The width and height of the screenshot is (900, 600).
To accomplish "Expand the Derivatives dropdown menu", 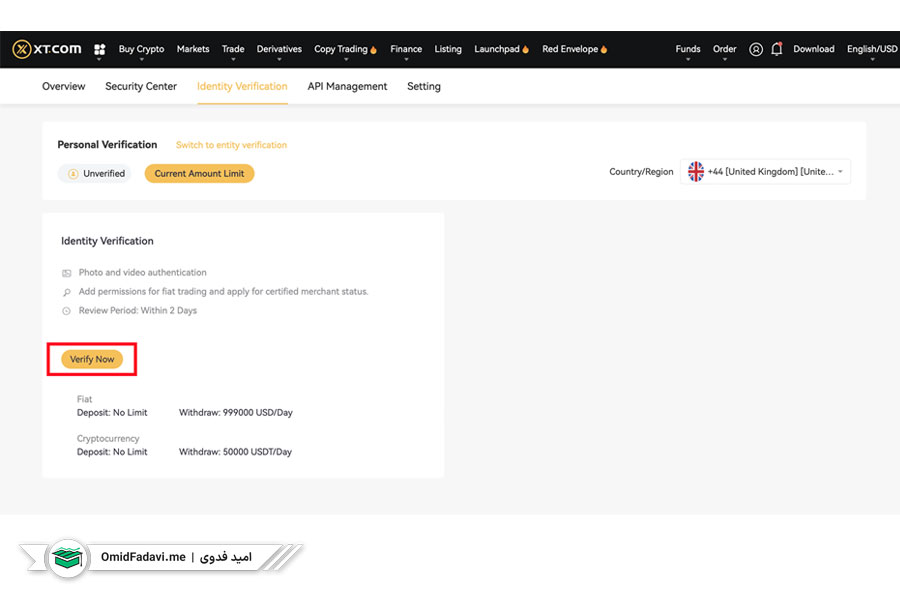I will (279, 49).
